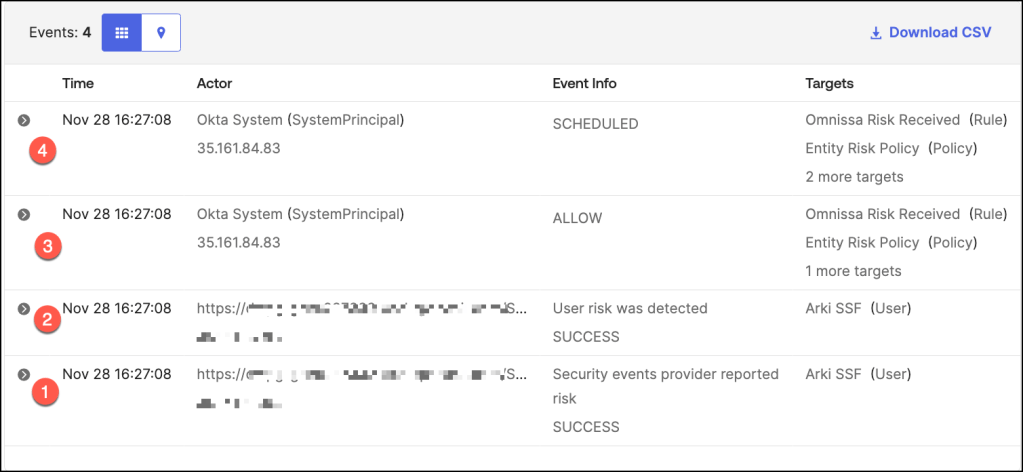This screenshot has width=1023, height=472.
Task: Expand the ALLOW event row
Action: click(x=24, y=214)
